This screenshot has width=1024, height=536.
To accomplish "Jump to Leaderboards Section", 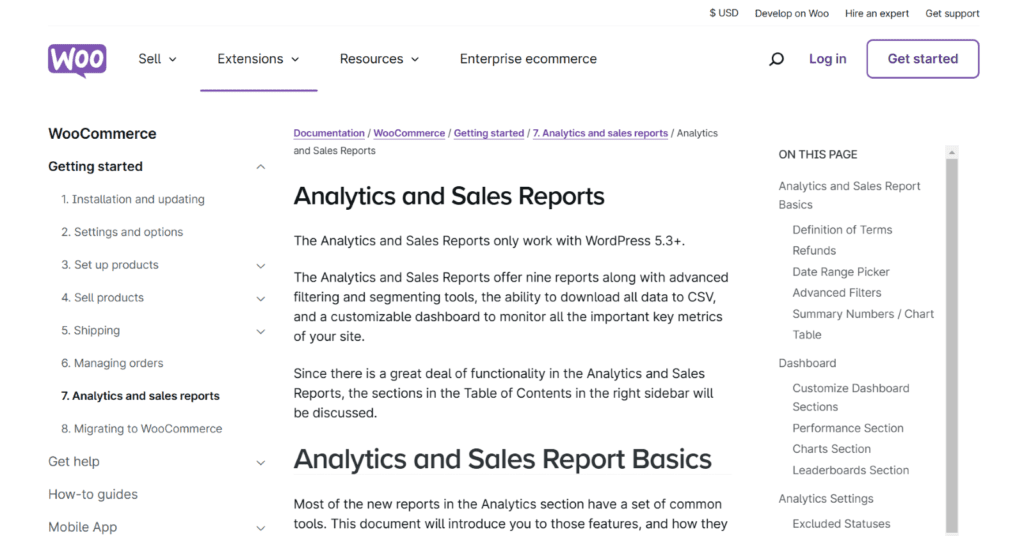I will [x=850, y=470].
